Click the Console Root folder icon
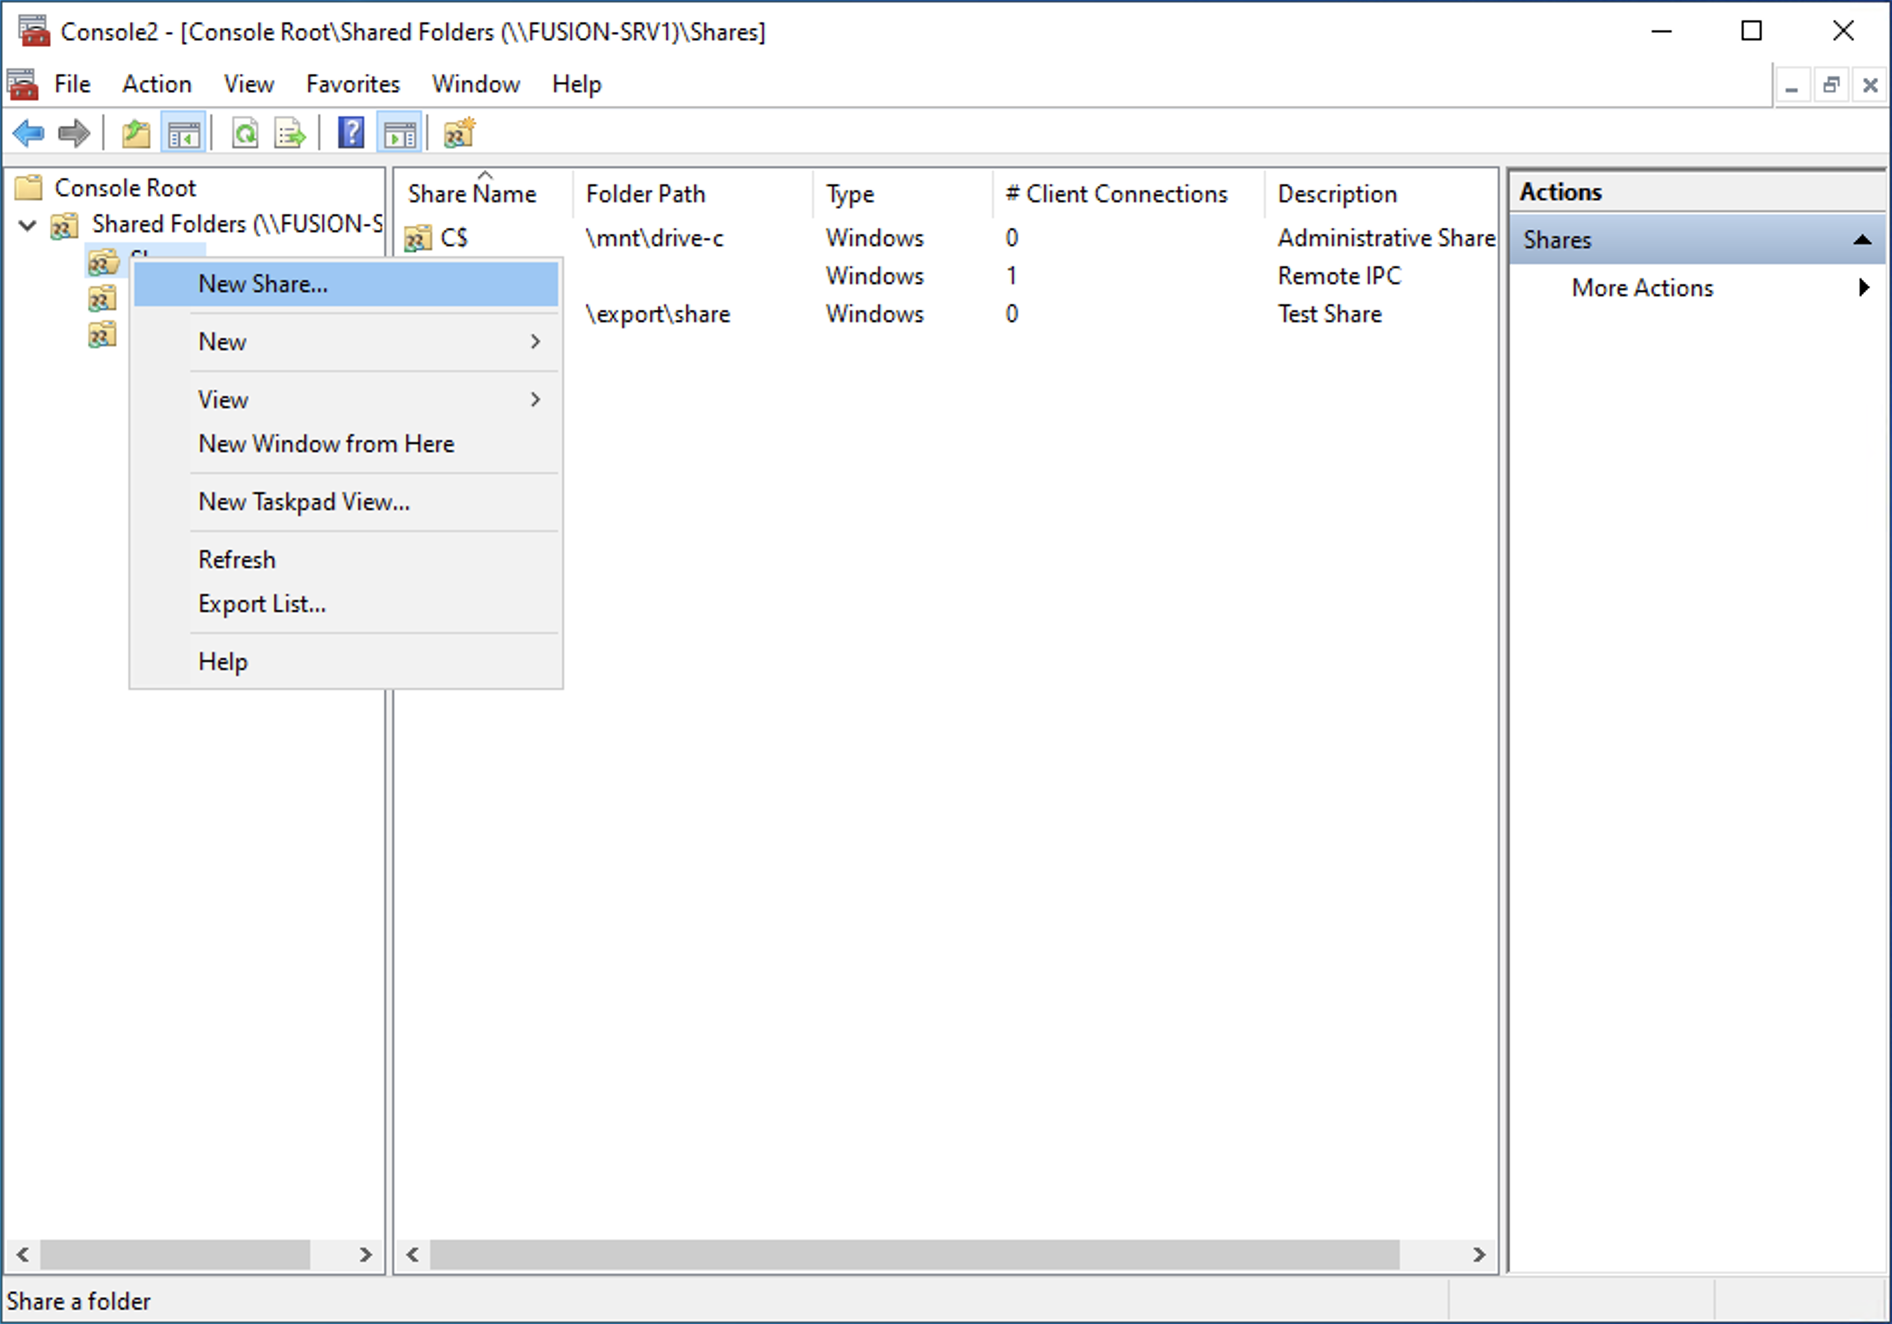This screenshot has width=1892, height=1324. [30, 188]
